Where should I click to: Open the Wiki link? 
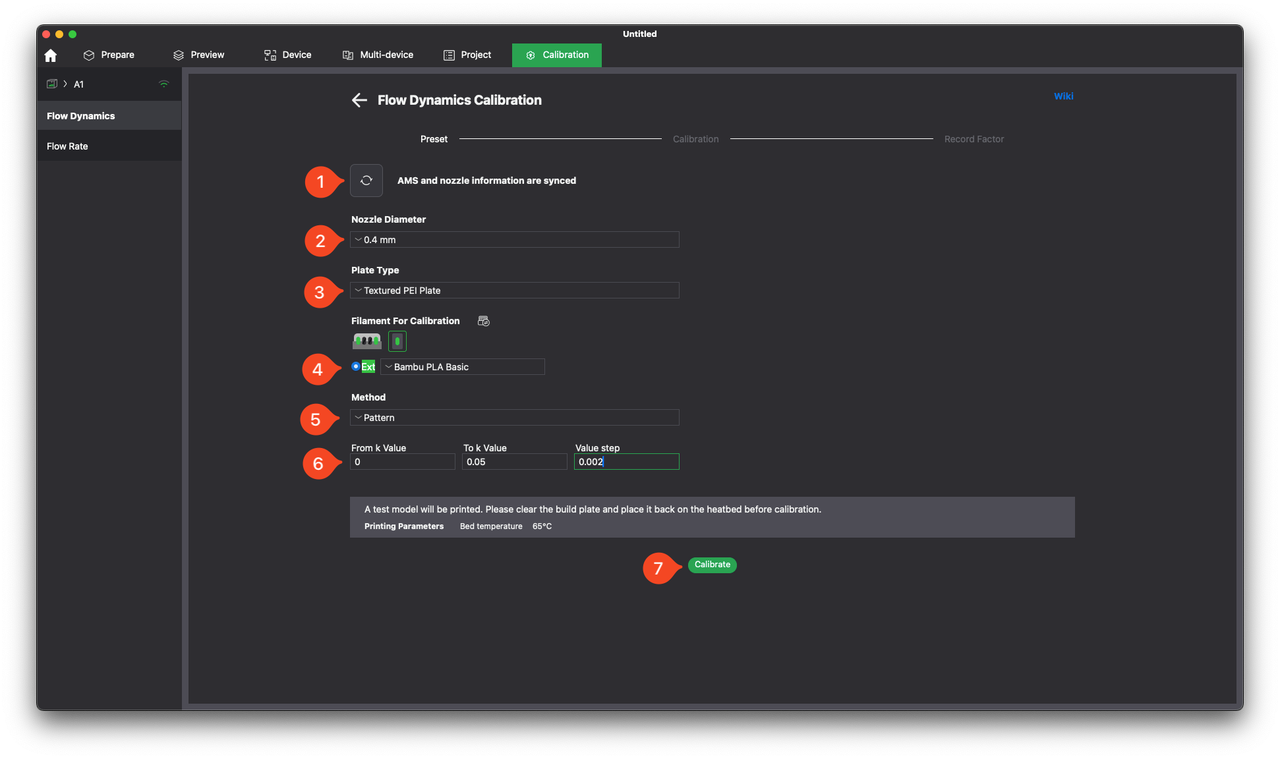pos(1063,96)
